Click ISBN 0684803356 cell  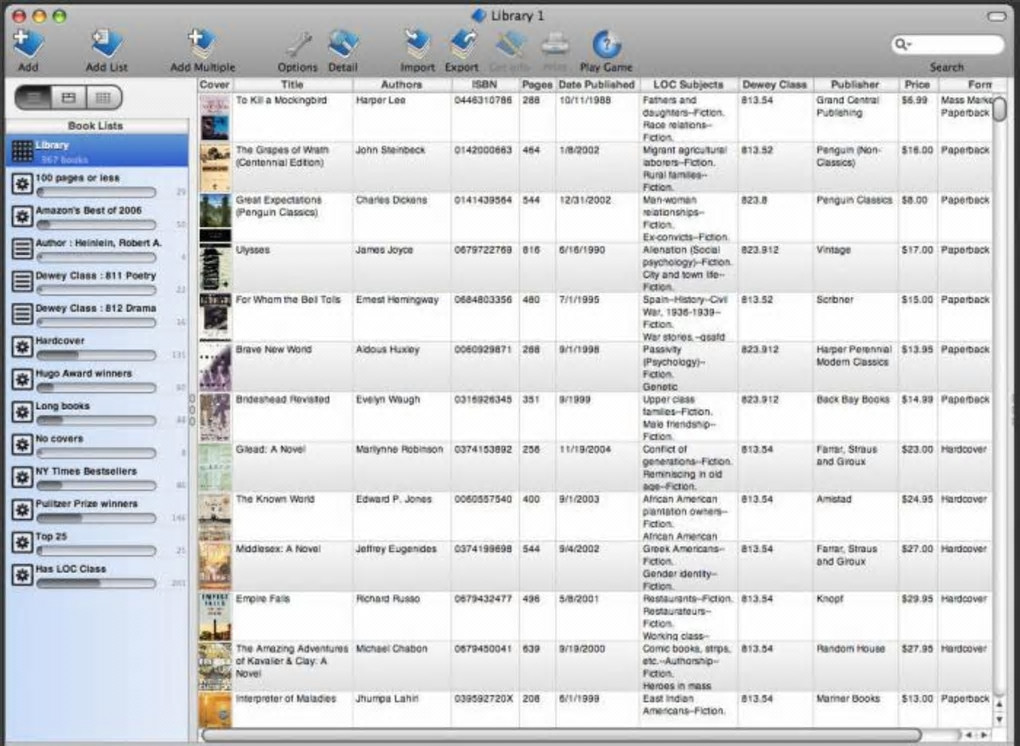click(485, 317)
